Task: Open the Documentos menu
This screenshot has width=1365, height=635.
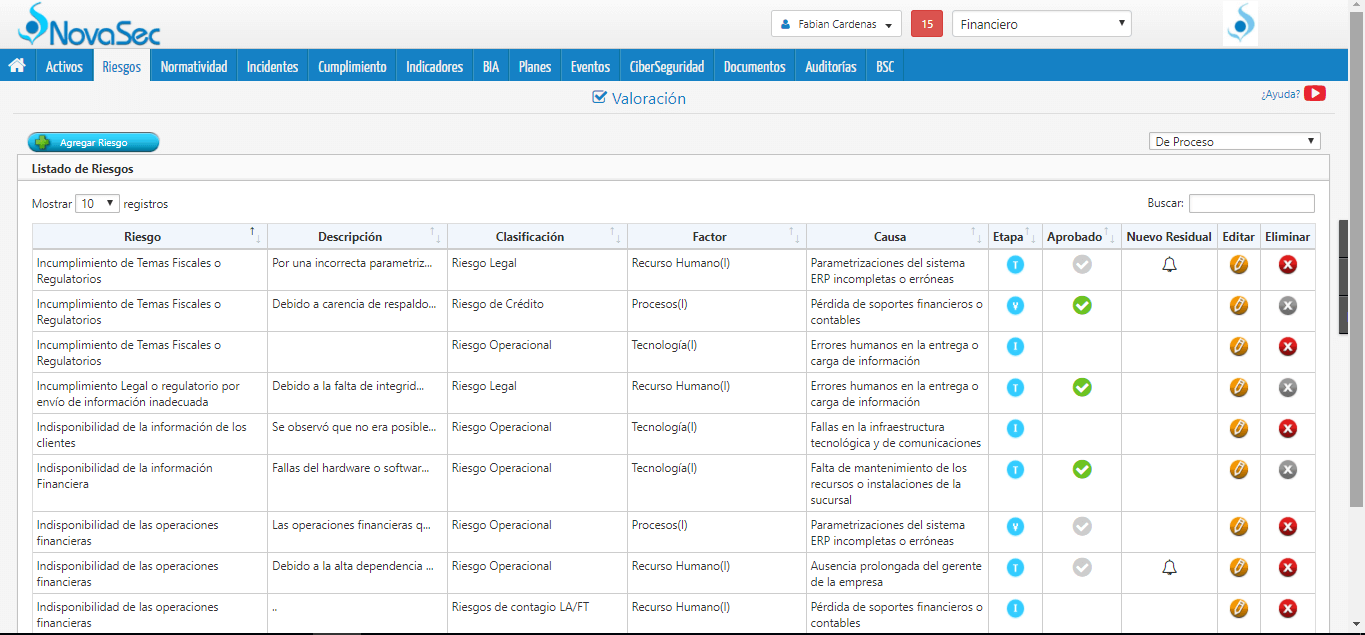Action: 754,66
